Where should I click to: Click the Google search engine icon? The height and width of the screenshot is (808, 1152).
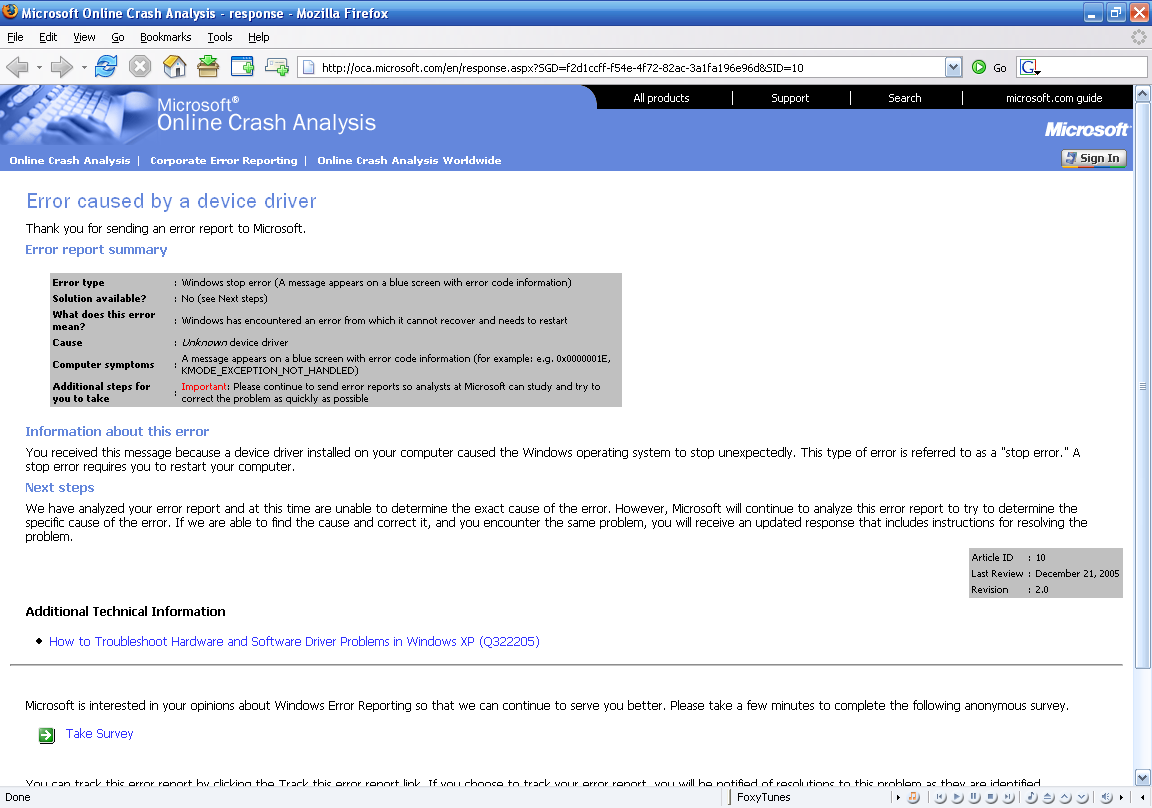coord(1030,68)
